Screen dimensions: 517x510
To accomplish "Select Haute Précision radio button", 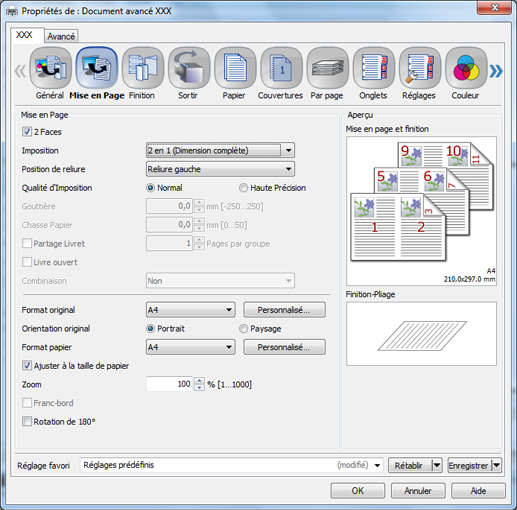I will [243, 188].
